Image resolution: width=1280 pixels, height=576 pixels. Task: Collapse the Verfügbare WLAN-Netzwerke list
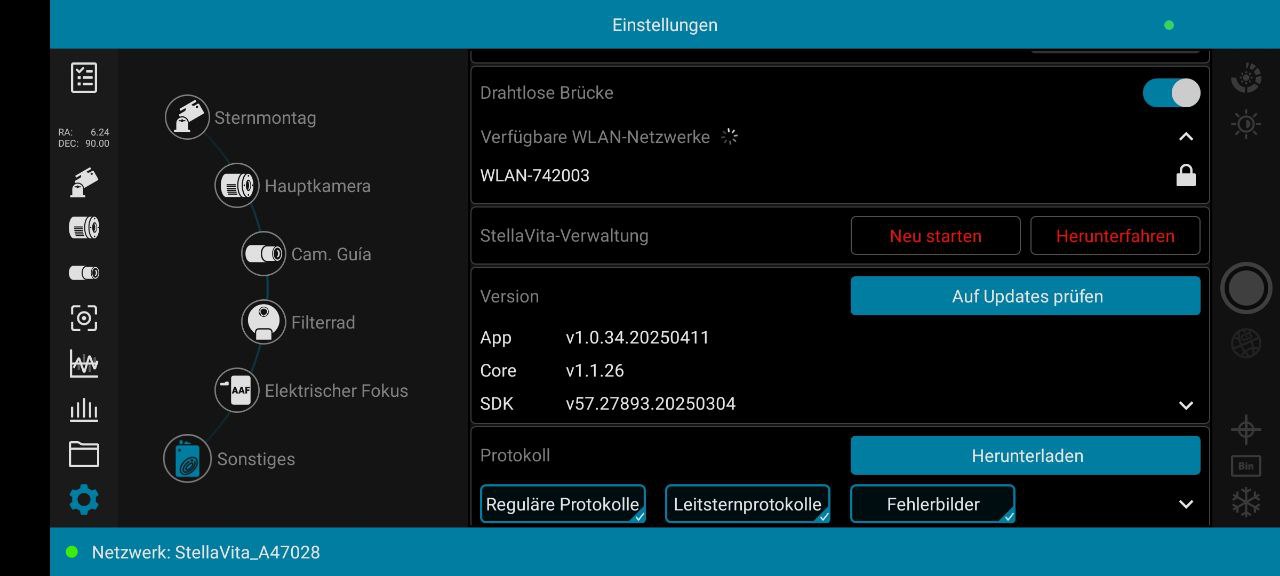tap(1186, 137)
